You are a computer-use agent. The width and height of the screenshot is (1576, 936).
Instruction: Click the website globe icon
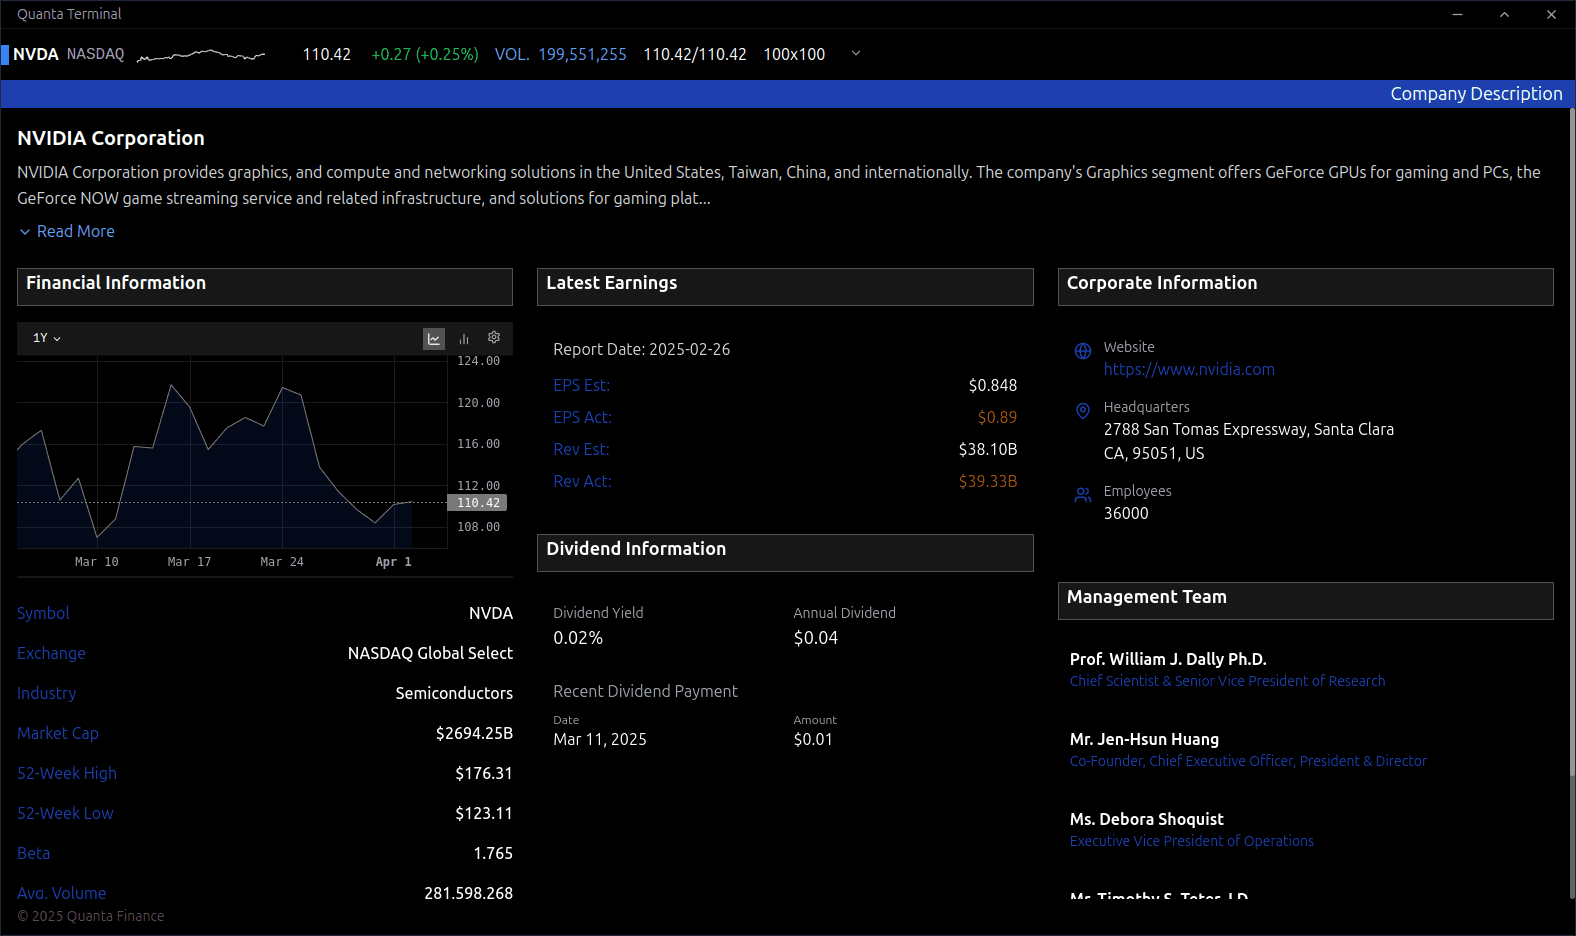[1083, 351]
